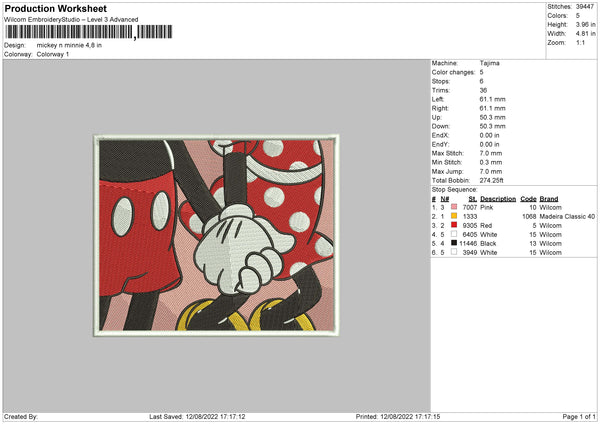Viewport: 600px width, 424px height.
Task: Click the machine name Tajima
Action: pyautogui.click(x=489, y=63)
